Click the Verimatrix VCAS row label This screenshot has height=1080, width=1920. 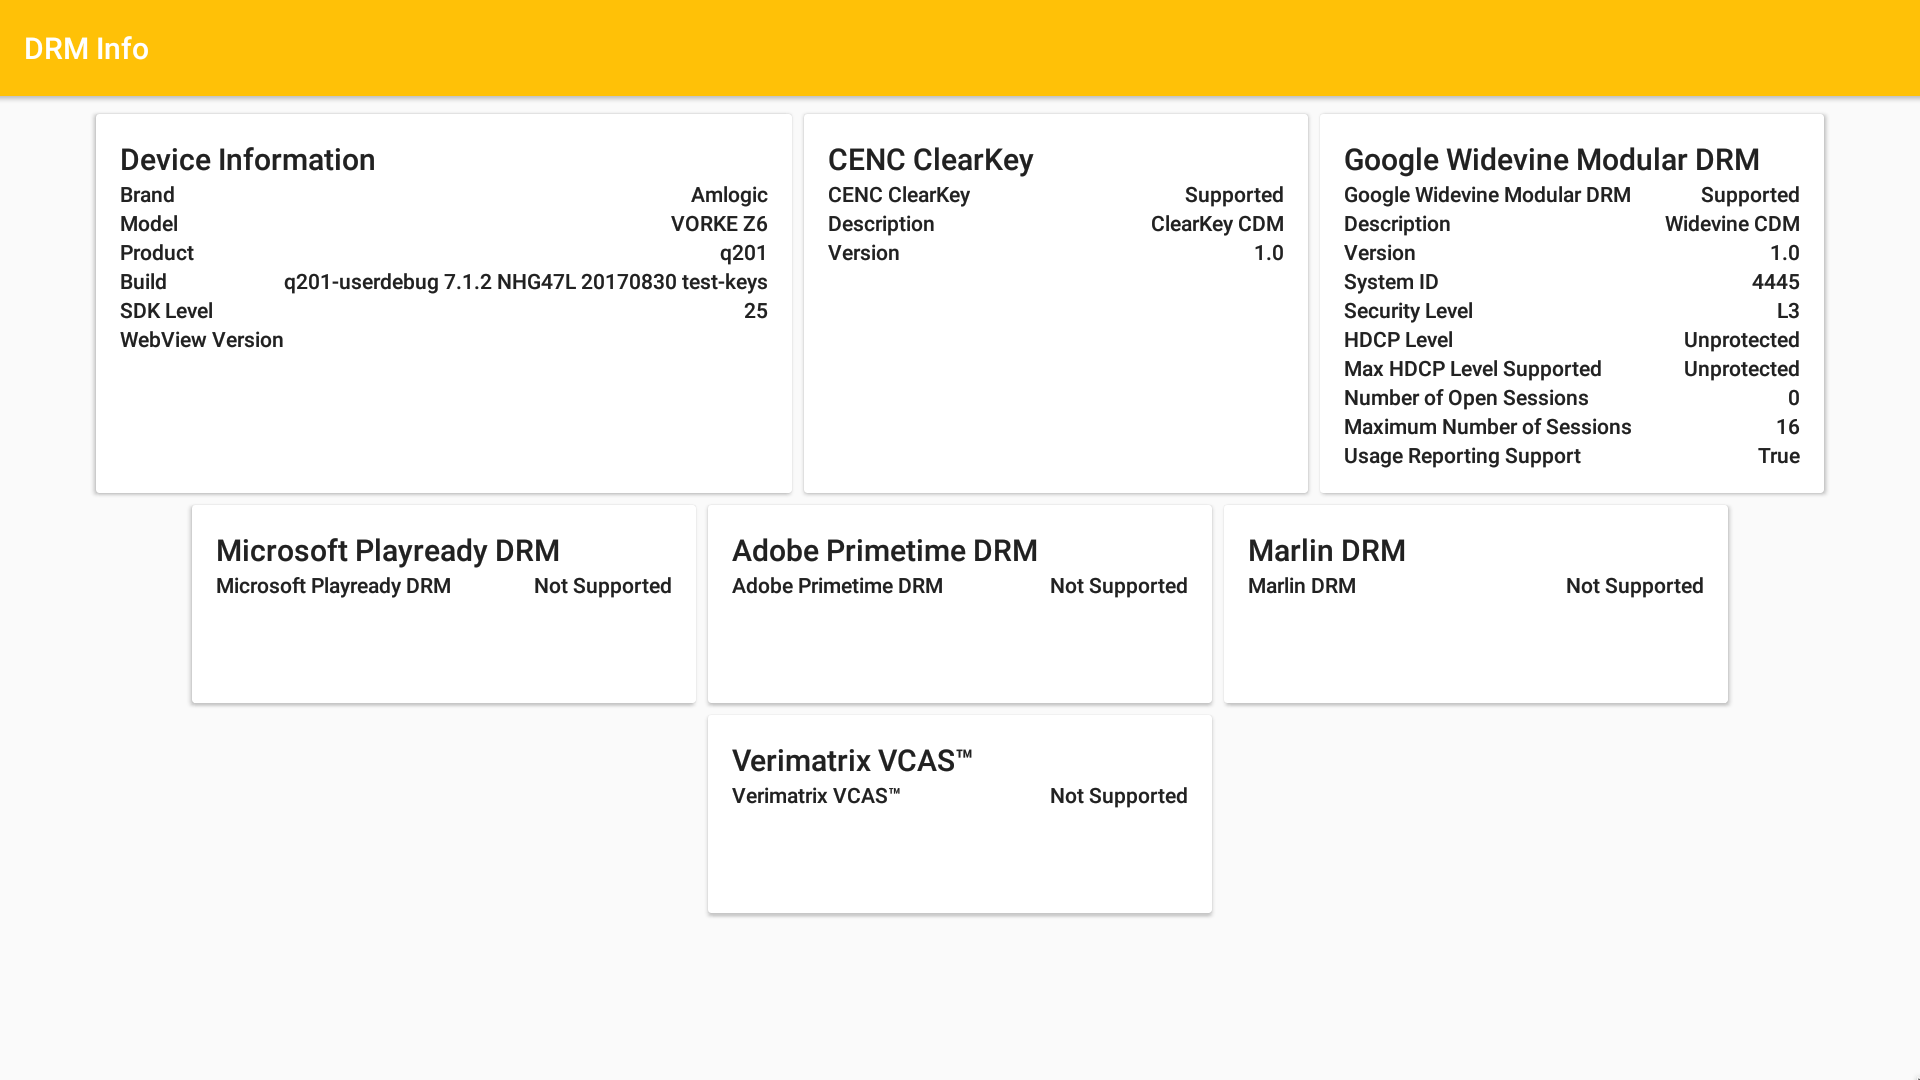[816, 796]
